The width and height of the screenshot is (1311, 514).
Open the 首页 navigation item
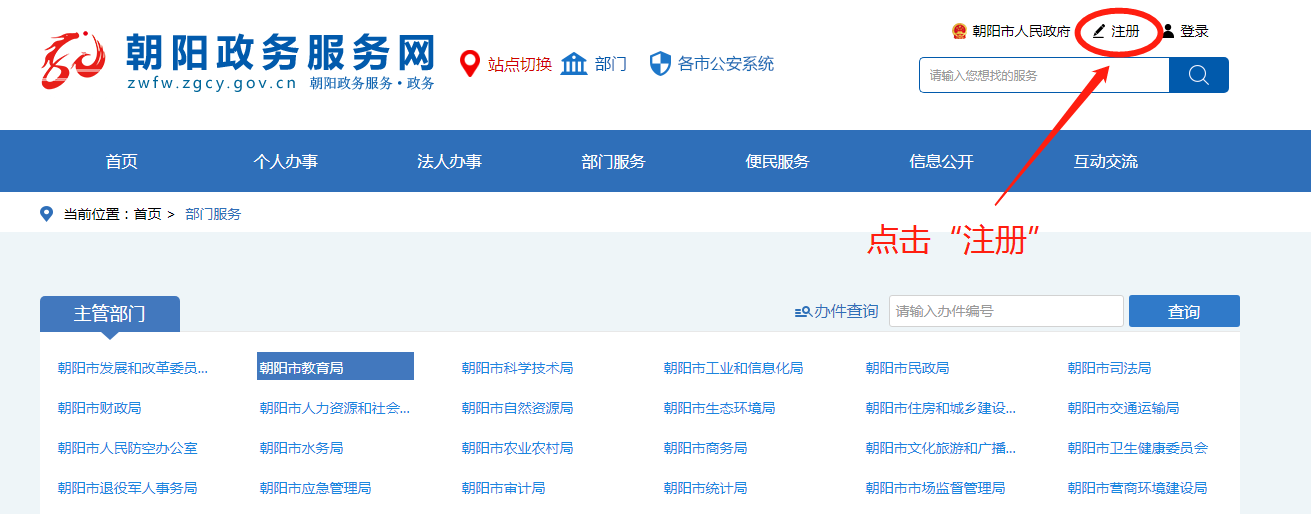(122, 162)
